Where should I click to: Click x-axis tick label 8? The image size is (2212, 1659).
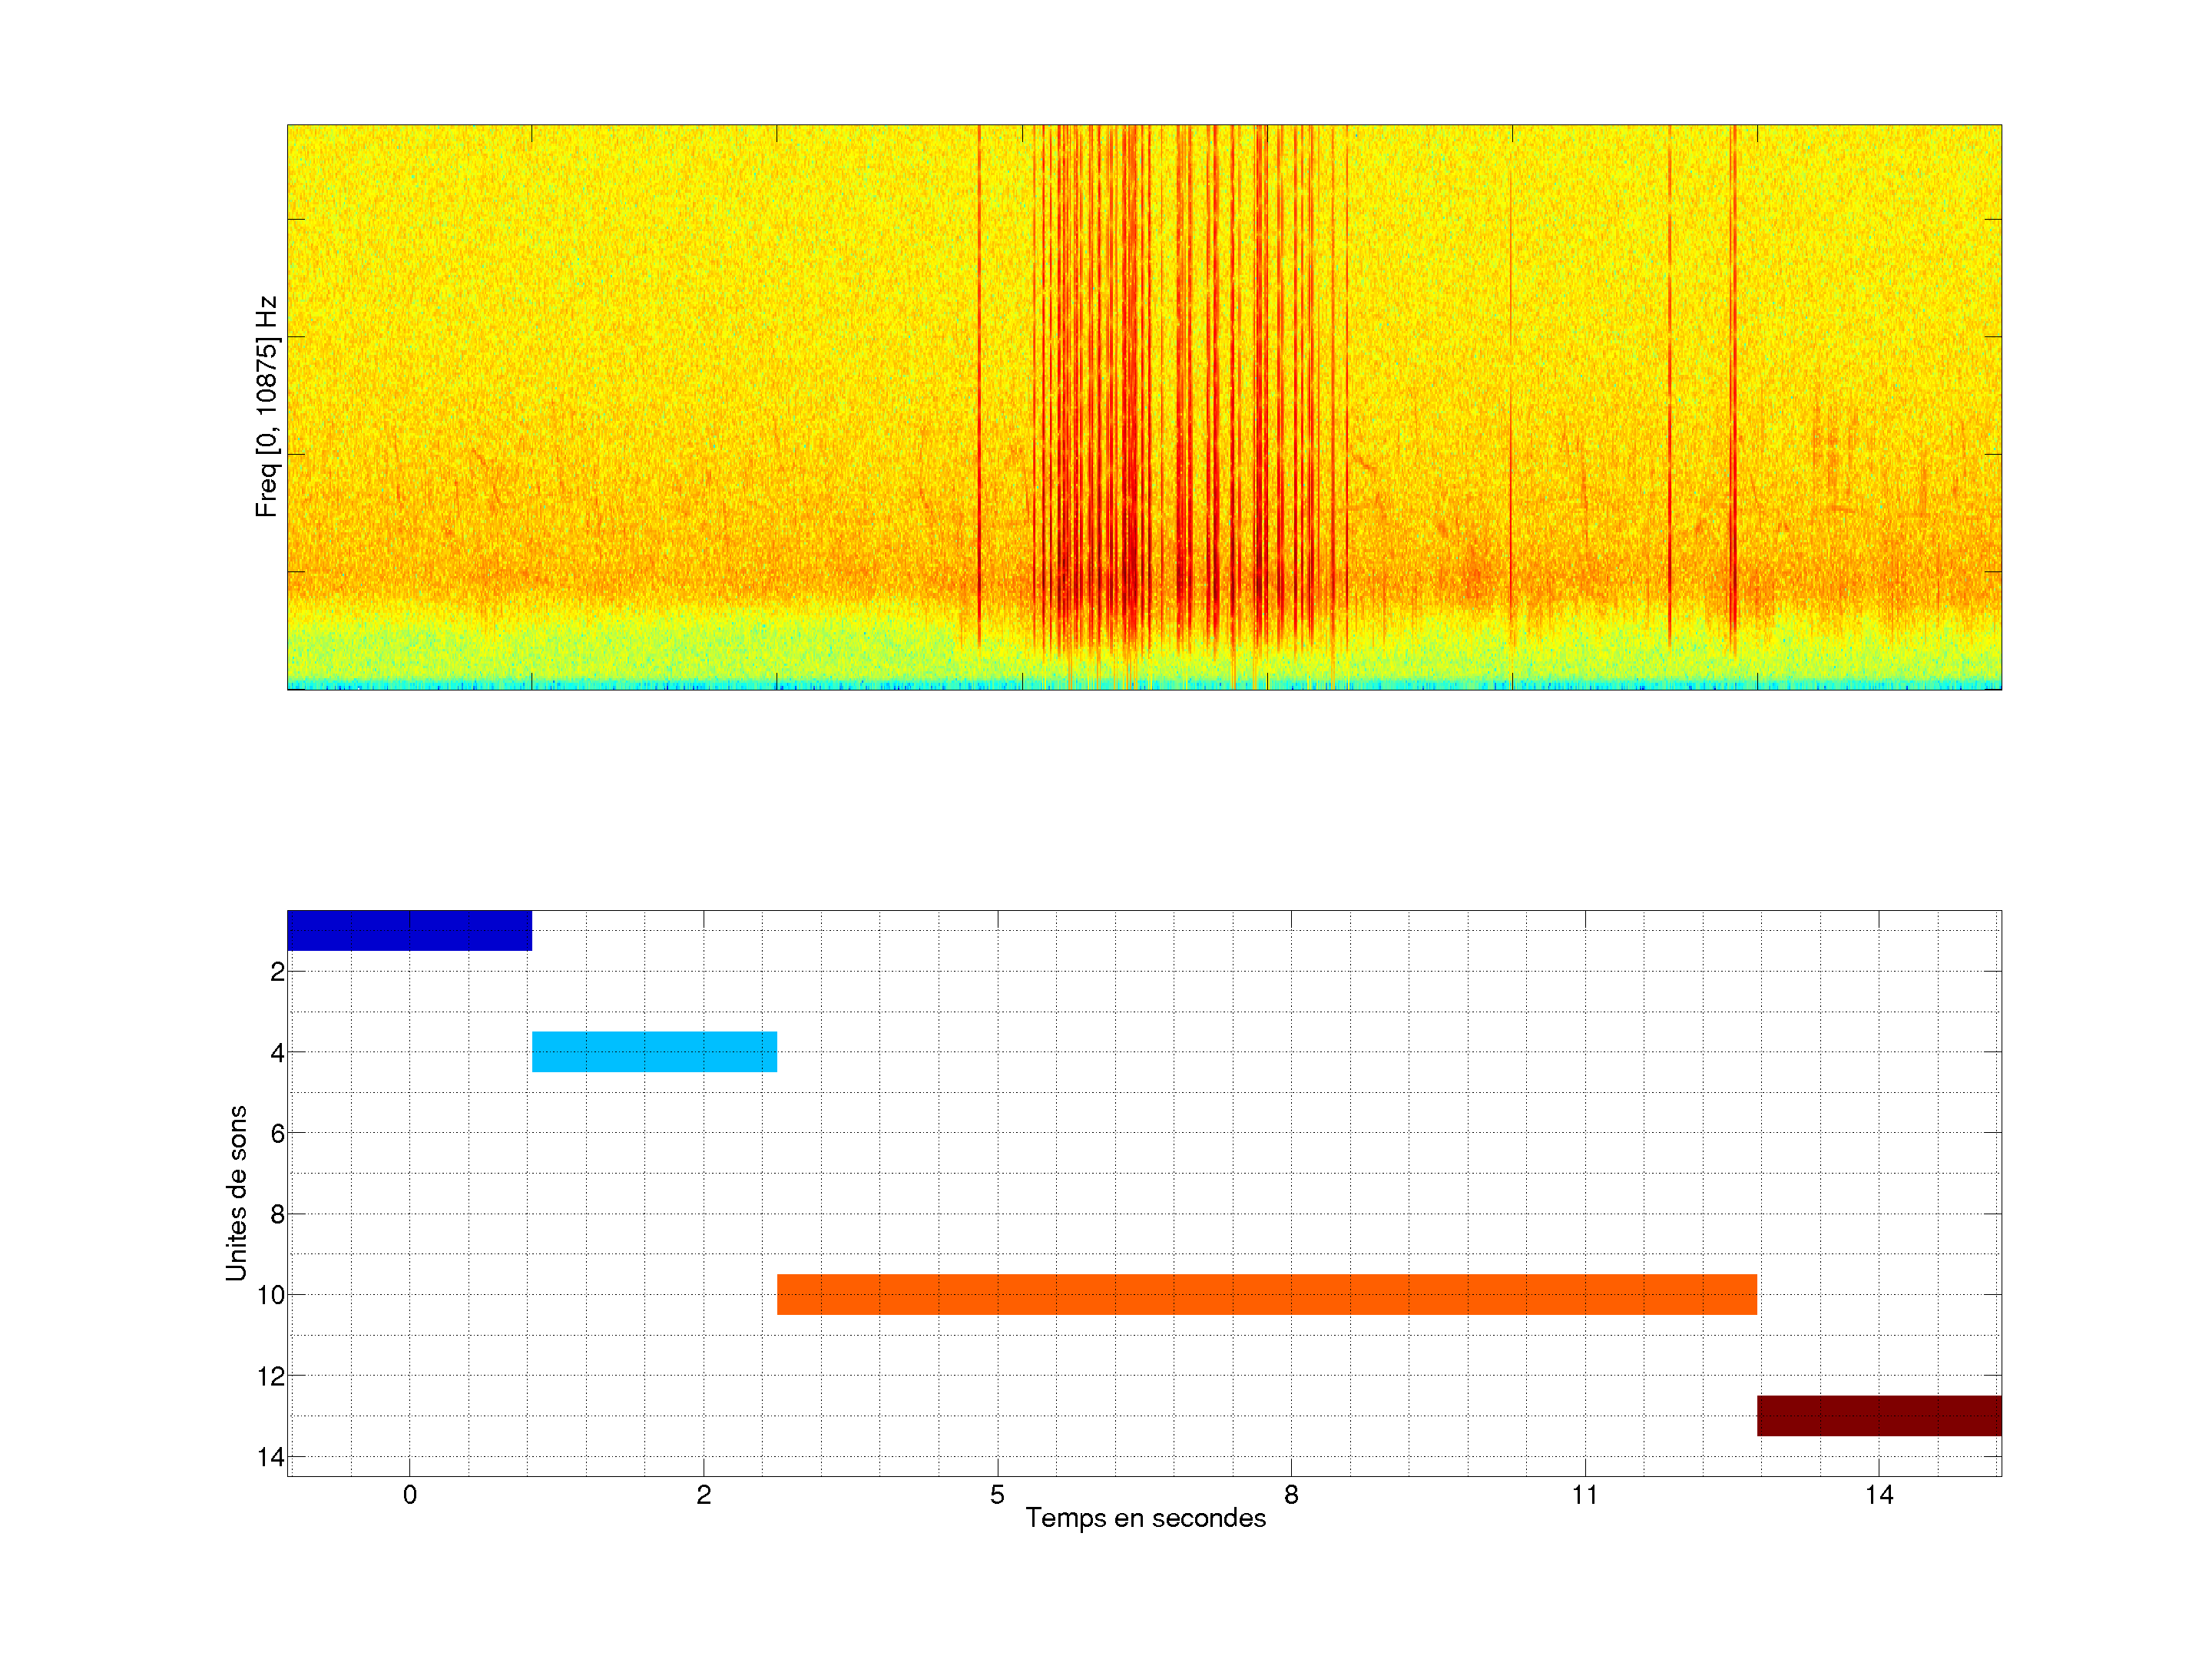[1291, 1495]
